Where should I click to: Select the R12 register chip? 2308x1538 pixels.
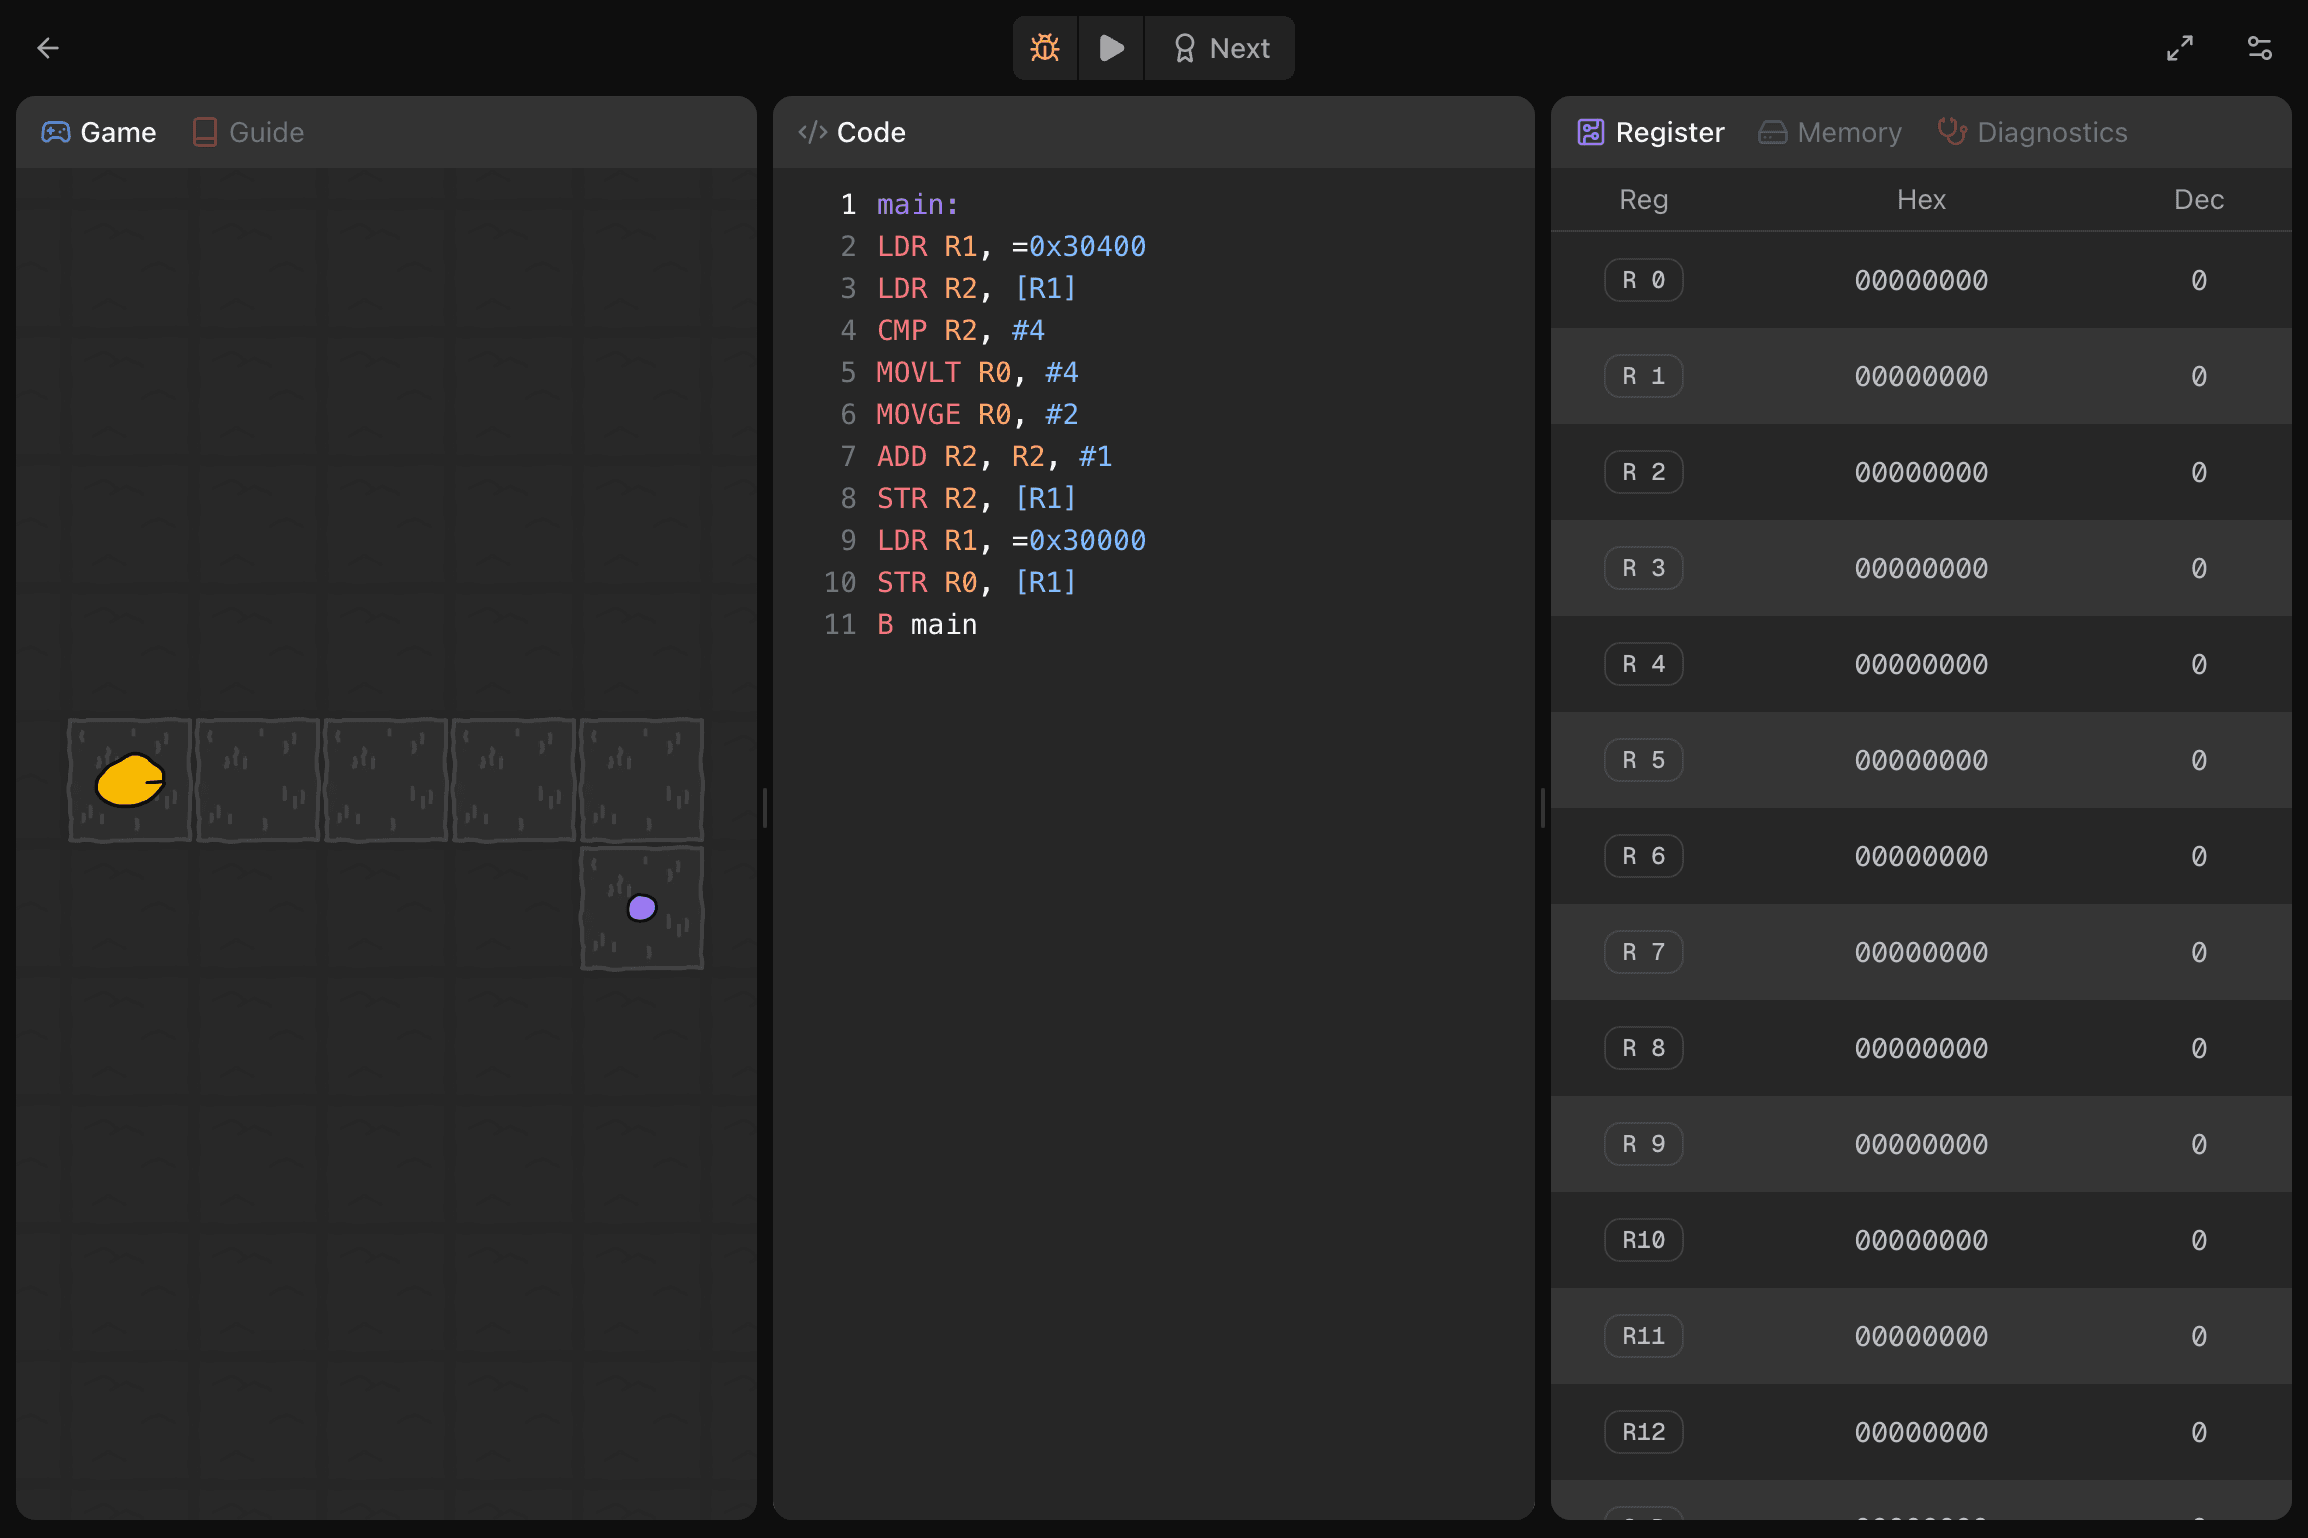(x=1643, y=1431)
